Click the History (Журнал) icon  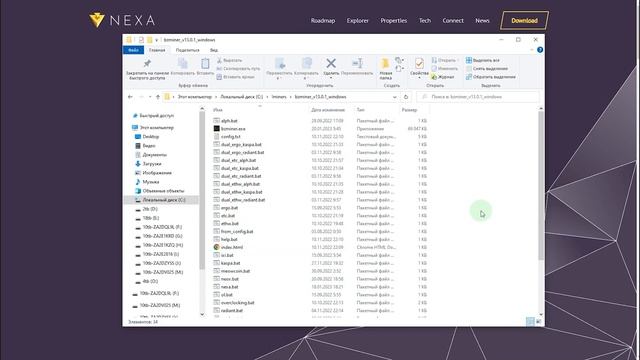[x=434, y=77]
